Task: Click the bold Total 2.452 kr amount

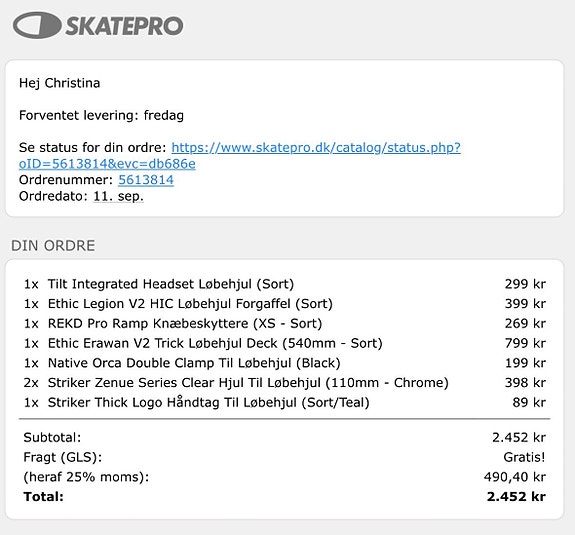Action: 516,497
